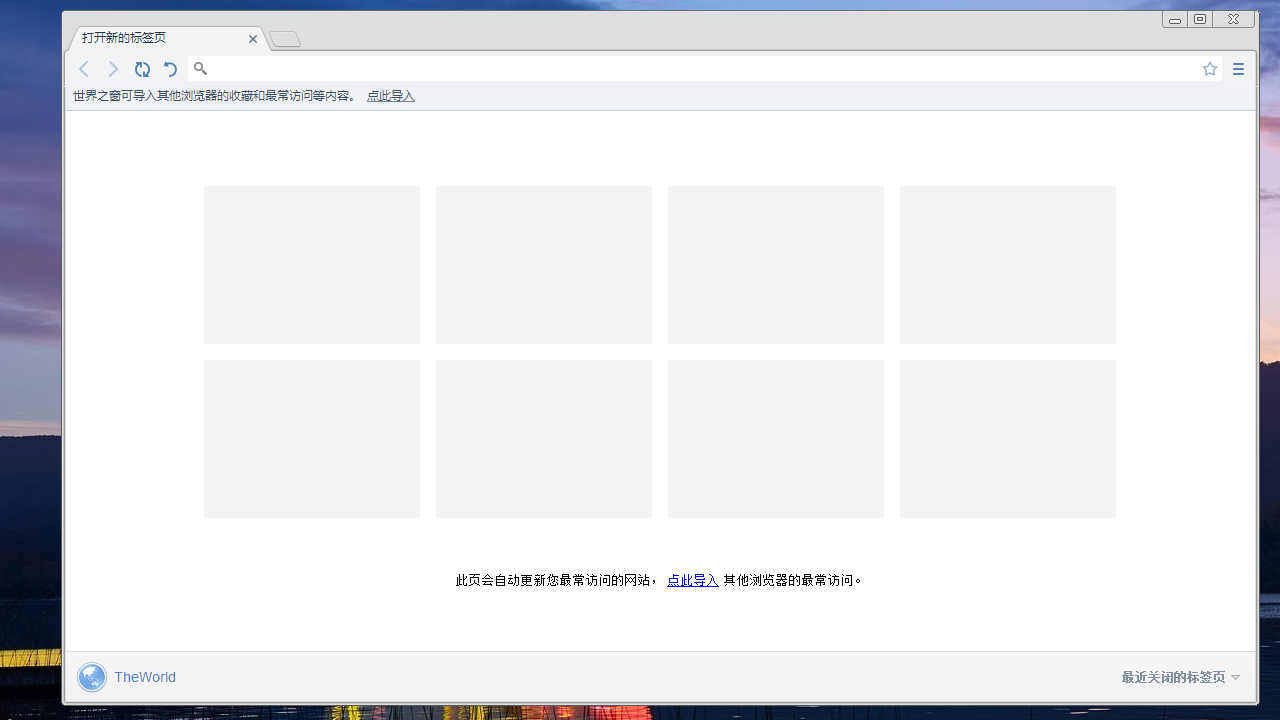Click the undo closed tab arrow icon
This screenshot has height=720, width=1280.
tap(170, 69)
